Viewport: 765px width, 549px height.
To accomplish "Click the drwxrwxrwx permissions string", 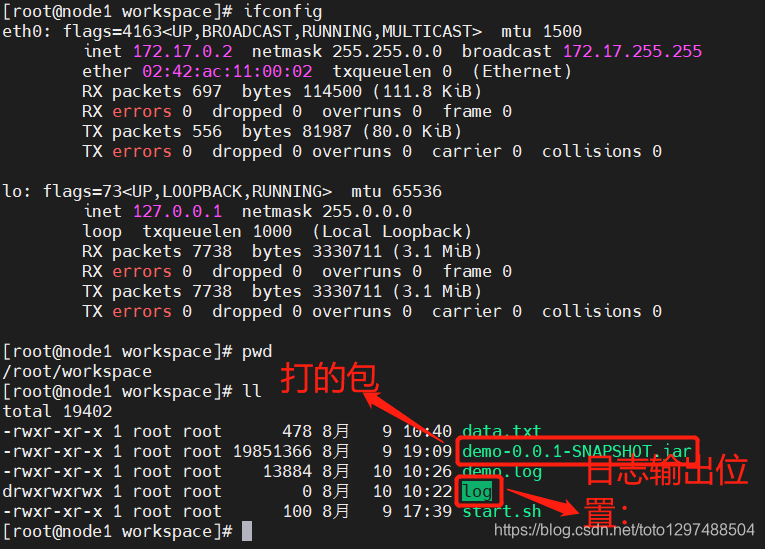I will tap(53, 491).
